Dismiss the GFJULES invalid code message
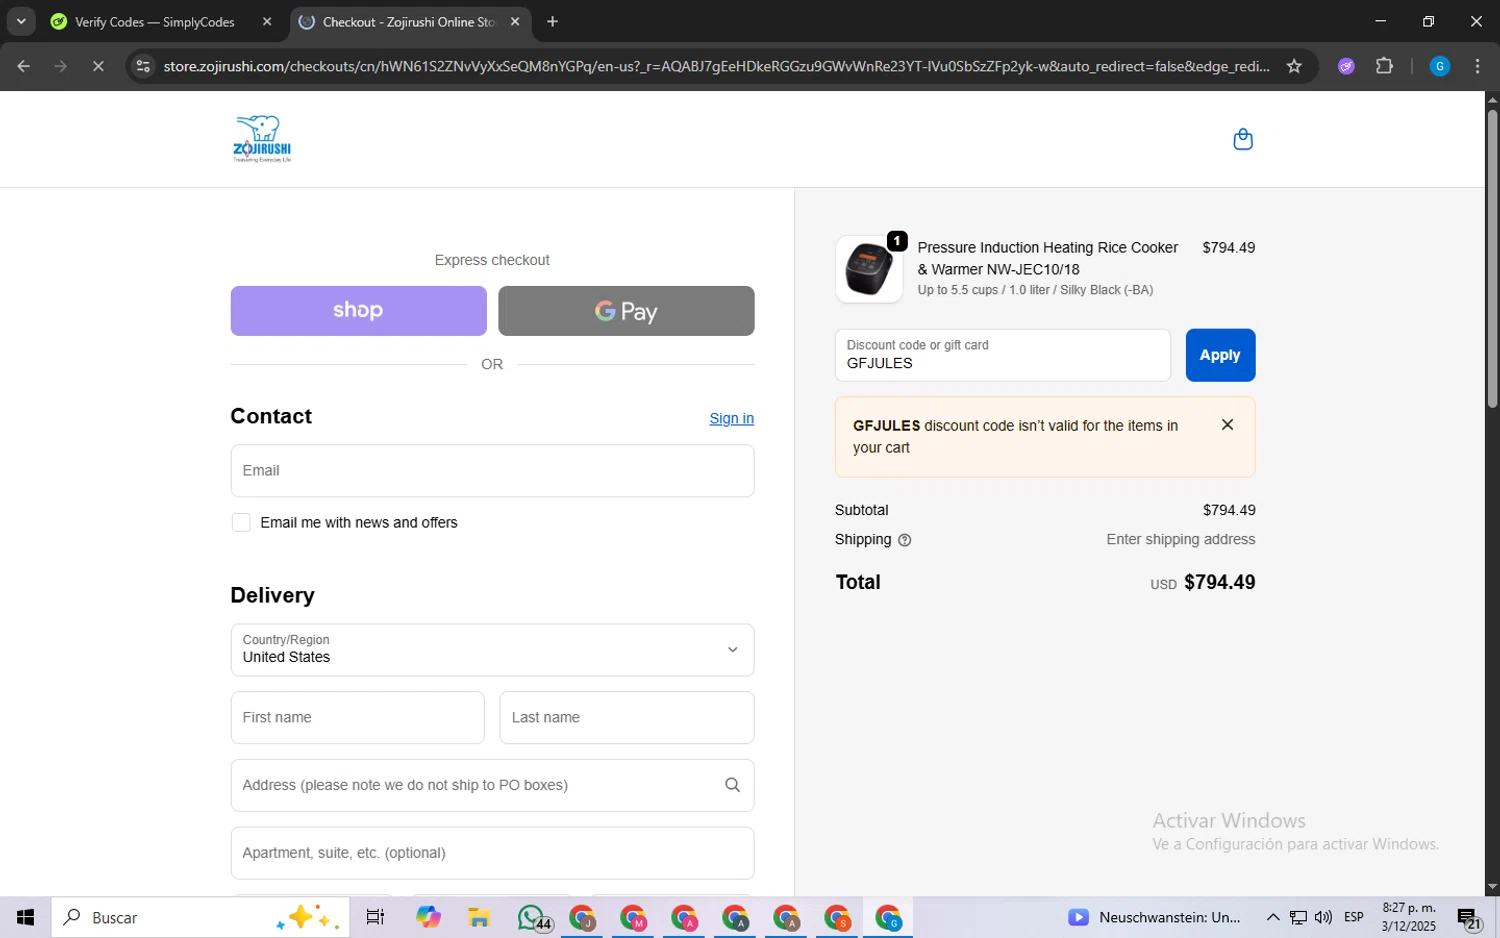1500x938 pixels. [x=1227, y=425]
